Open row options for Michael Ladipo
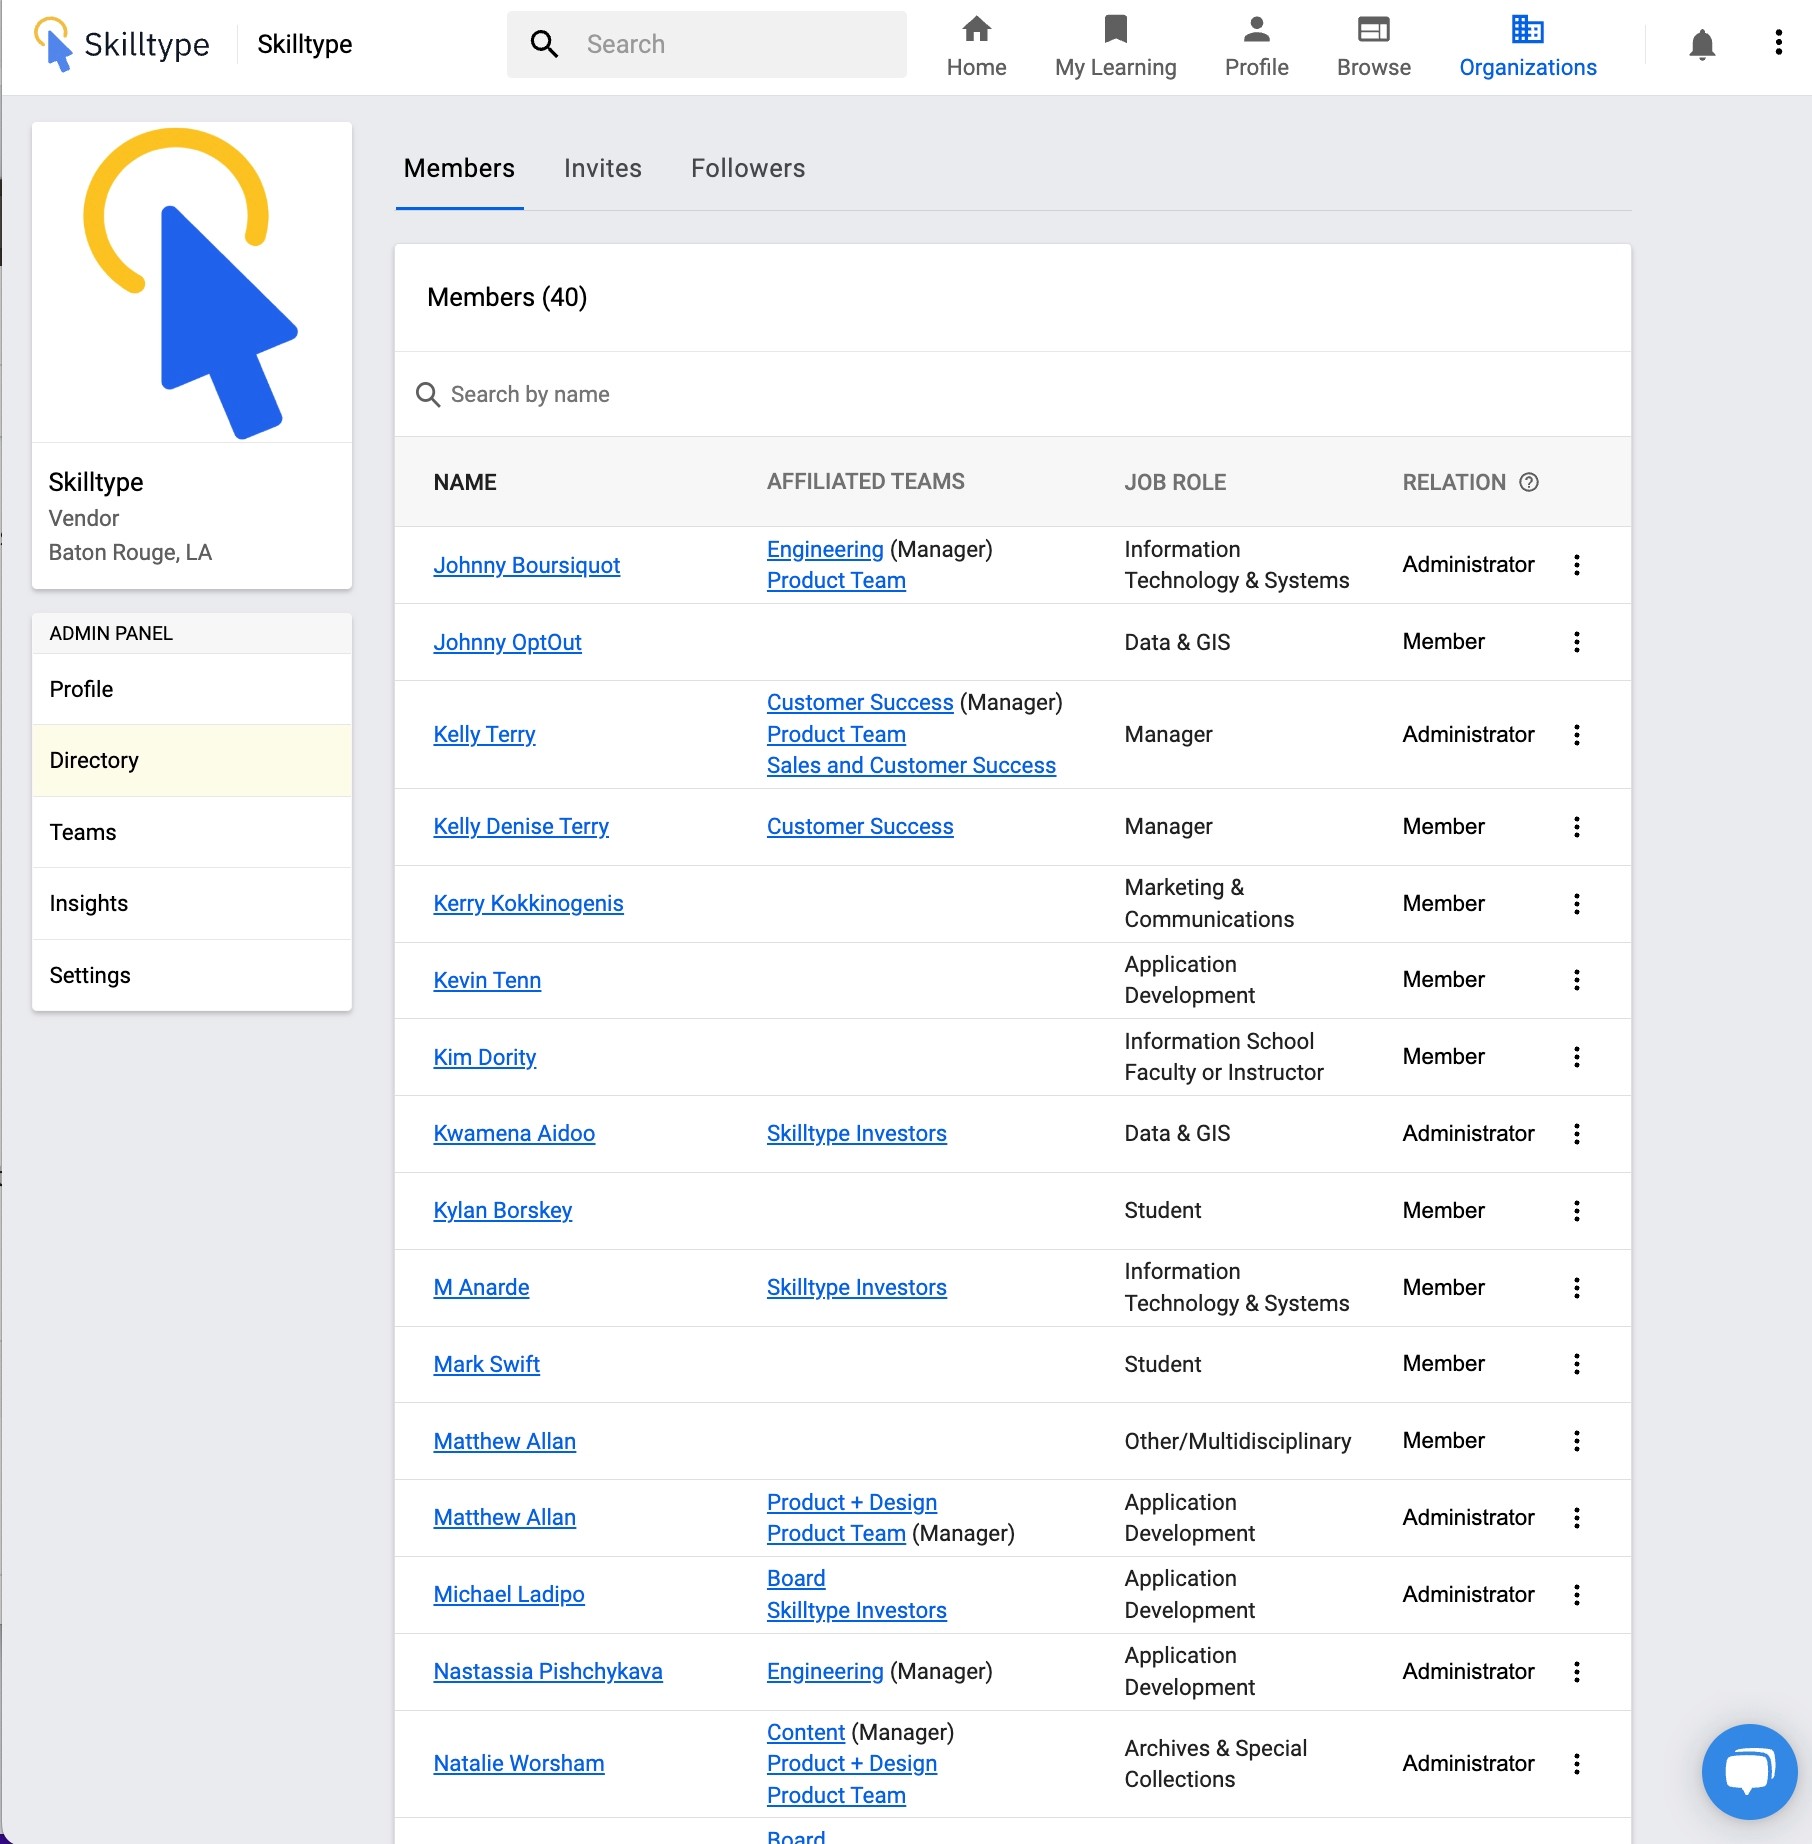Viewport: 1812px width, 1844px height. pos(1577,1595)
